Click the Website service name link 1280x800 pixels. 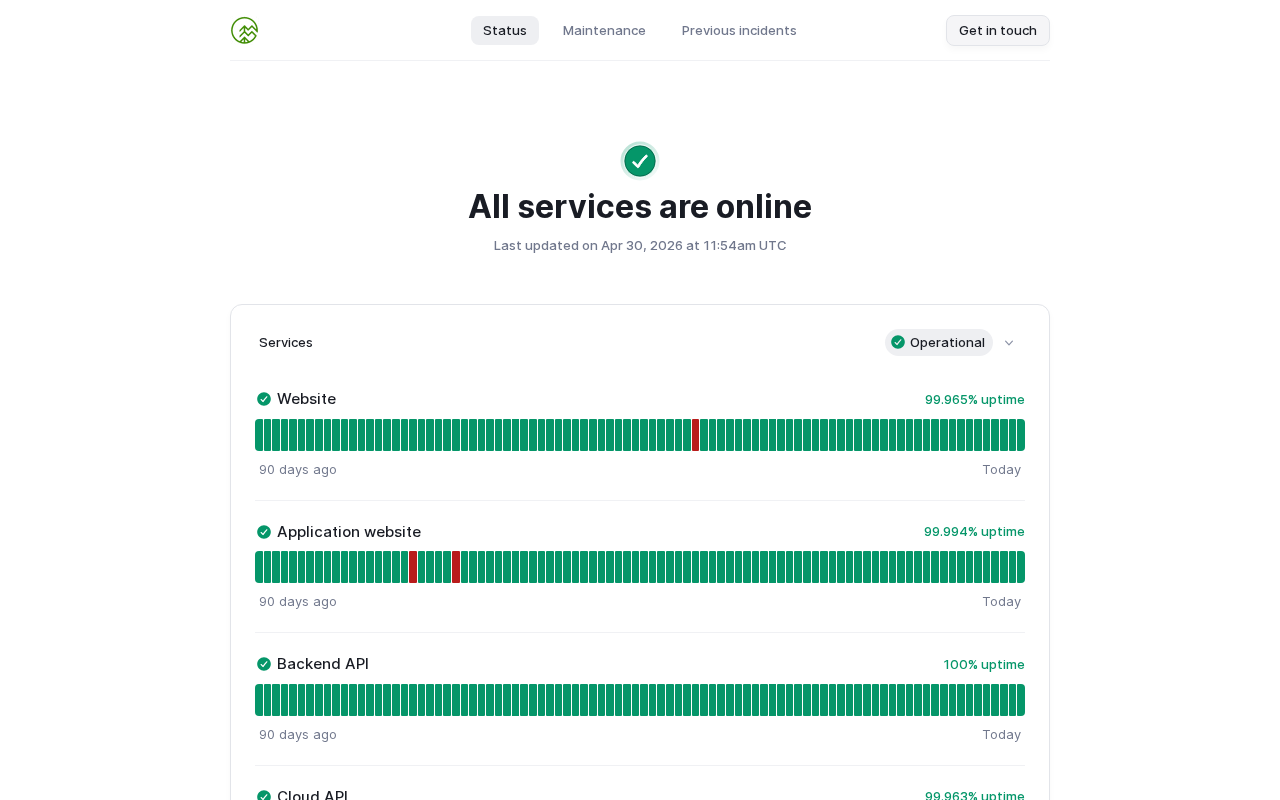pyautogui.click(x=306, y=399)
